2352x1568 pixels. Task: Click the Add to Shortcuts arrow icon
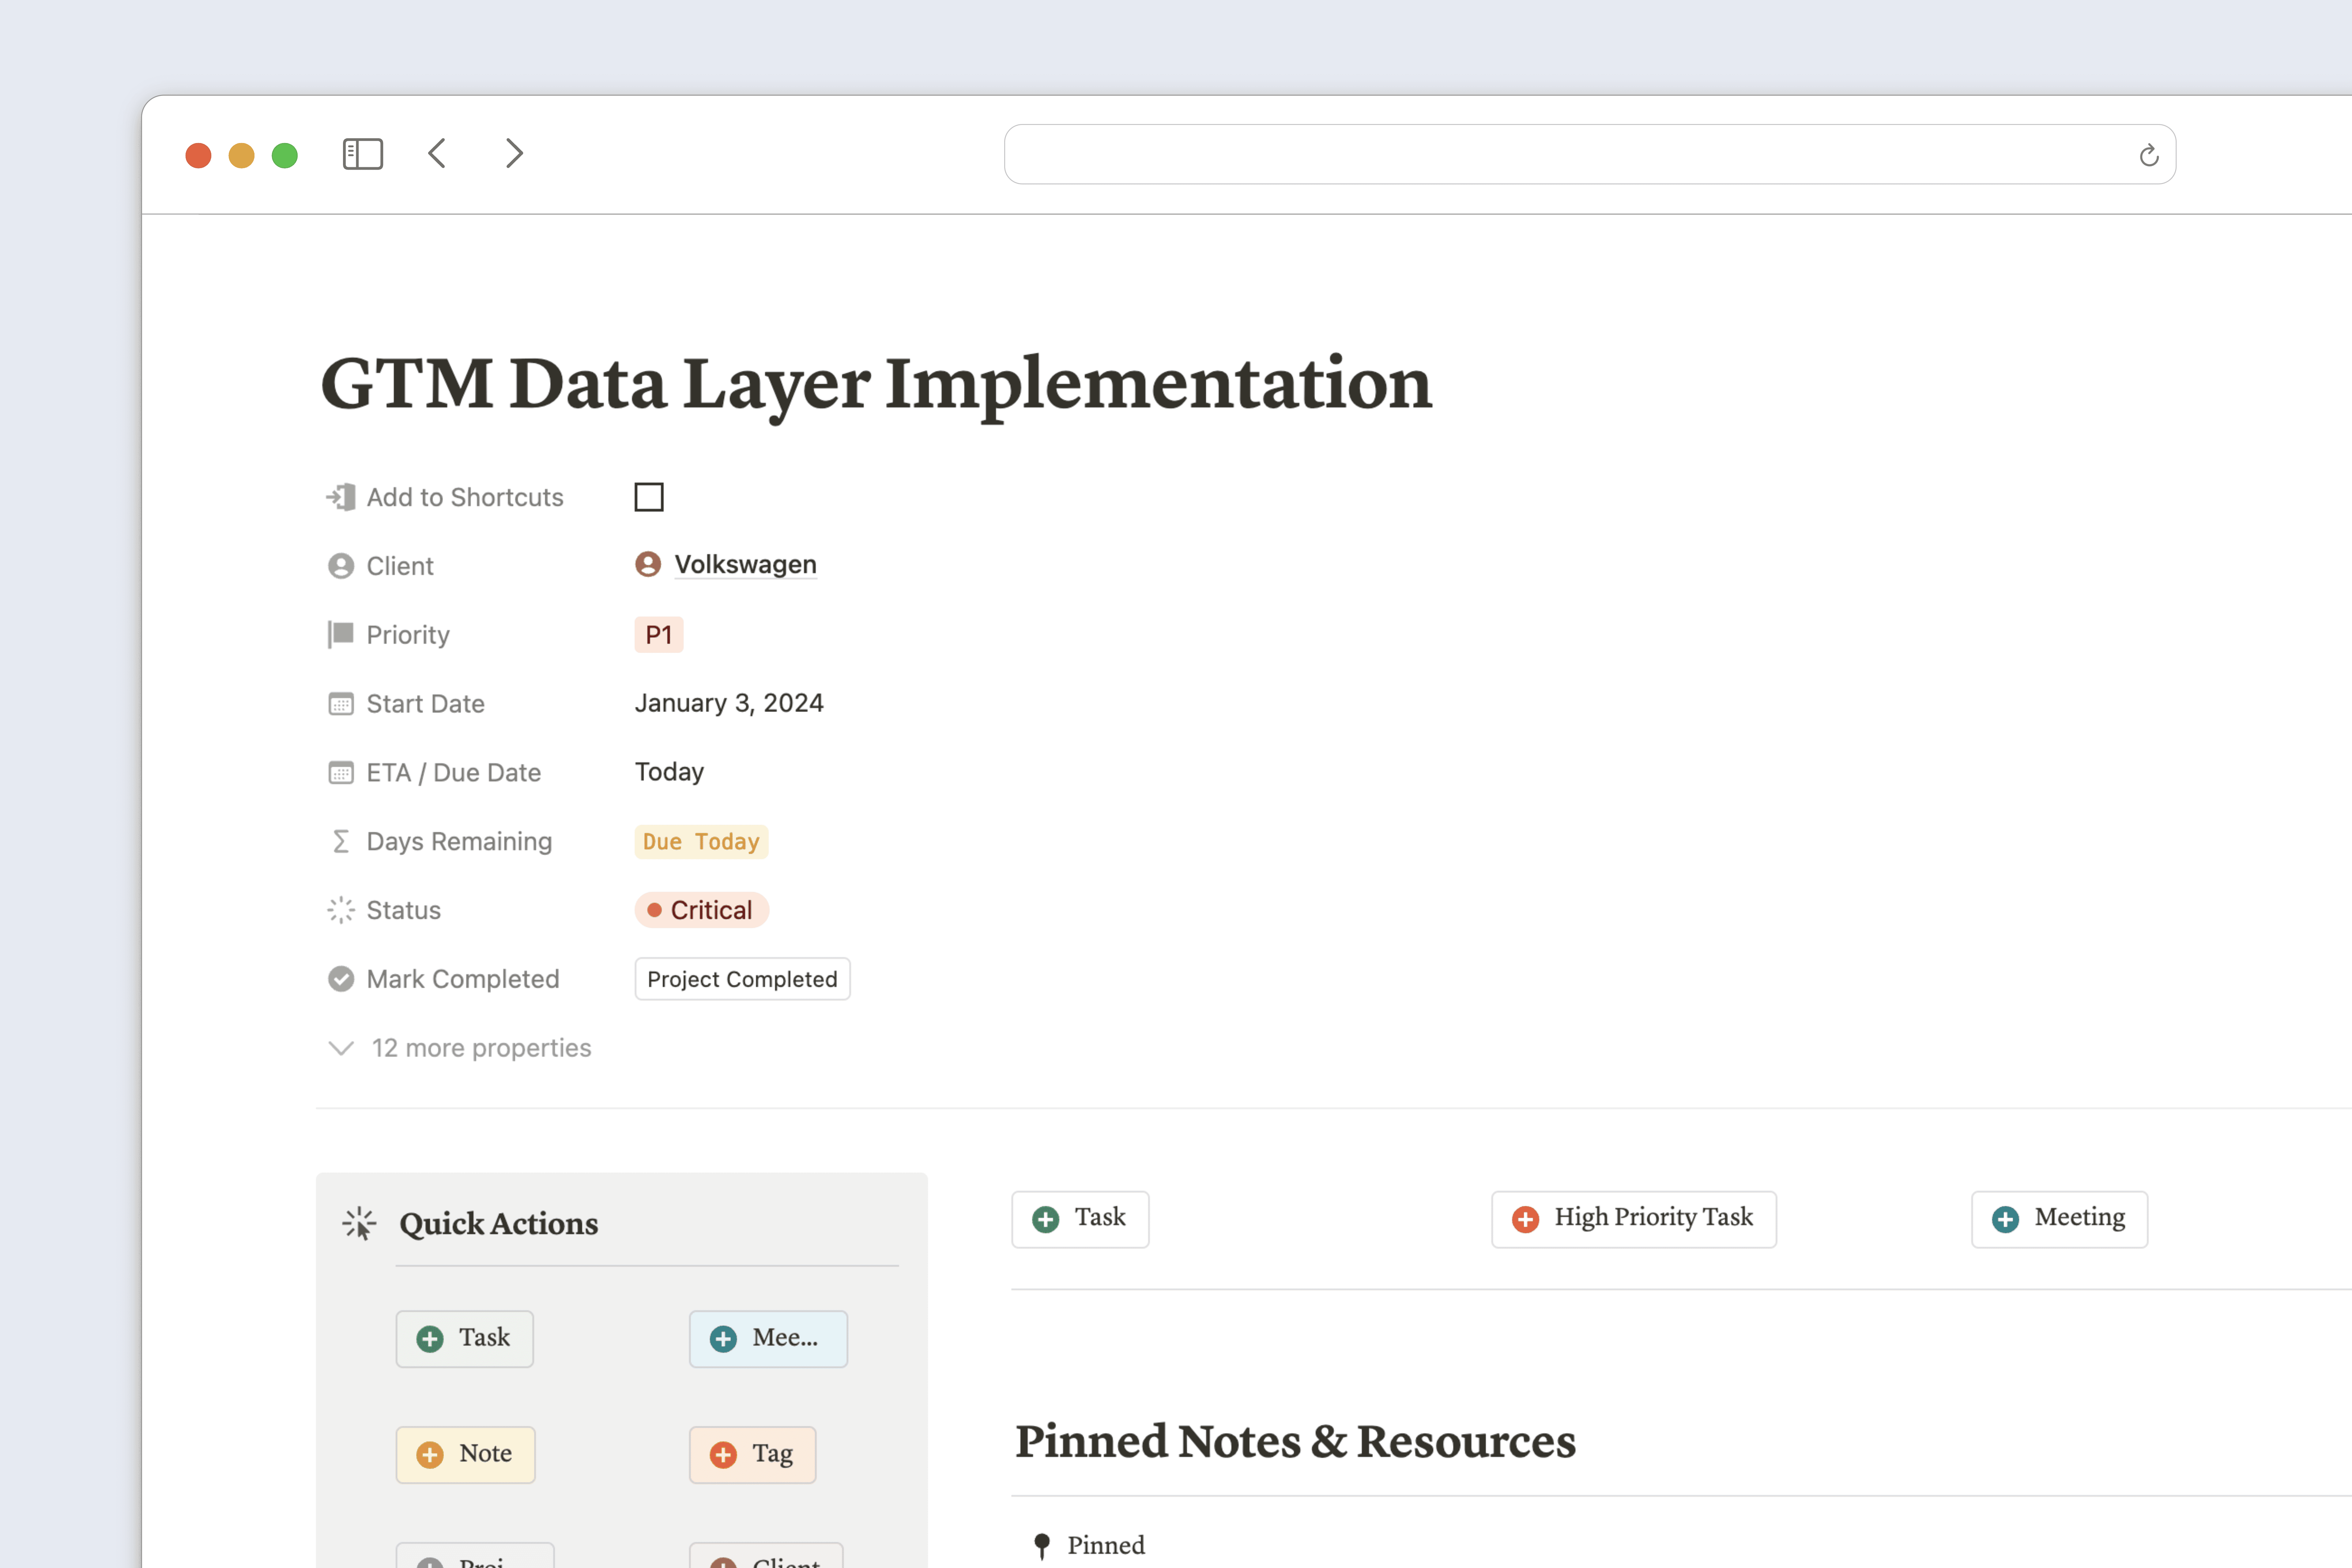pyautogui.click(x=340, y=497)
